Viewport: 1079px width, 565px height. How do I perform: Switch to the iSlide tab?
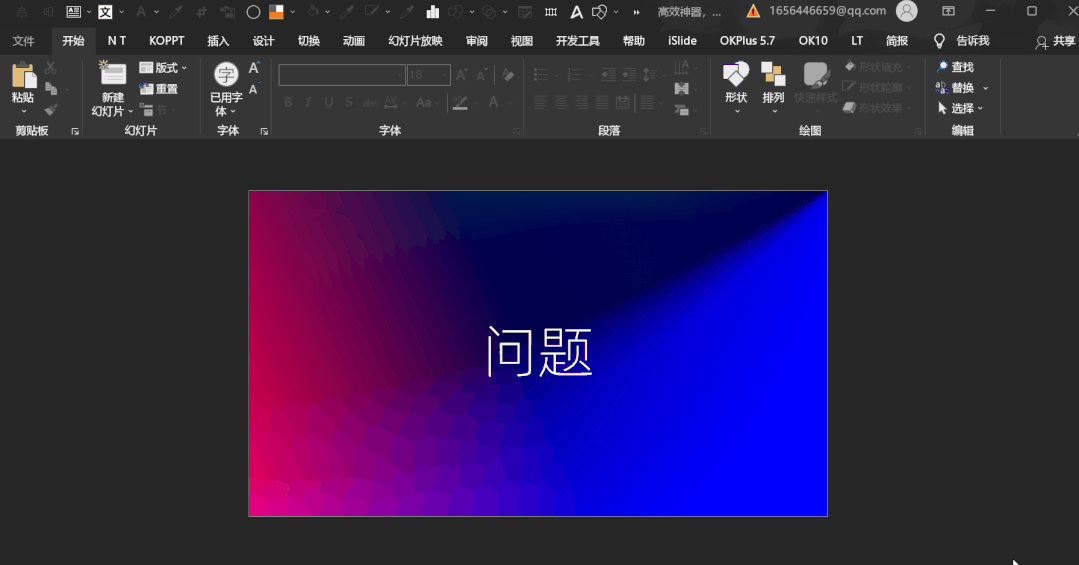(682, 41)
